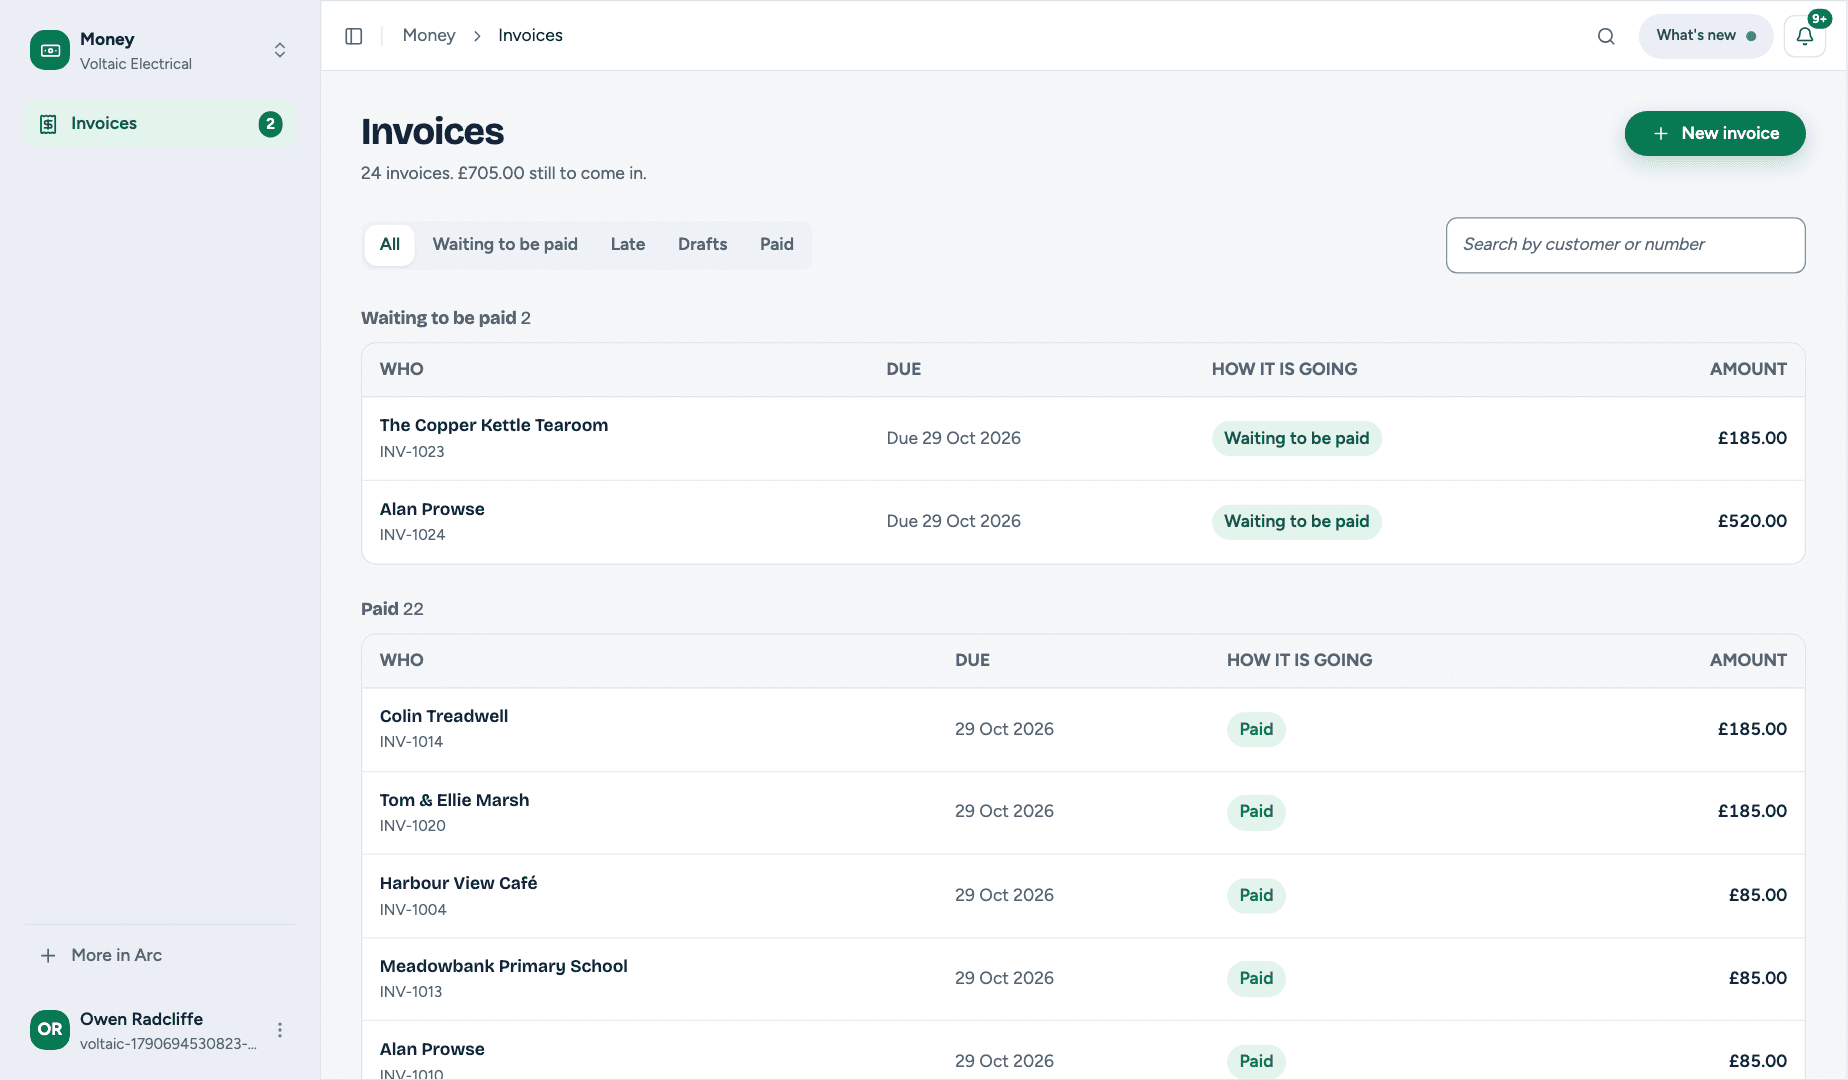
Task: Switch to the Late tab
Action: pyautogui.click(x=628, y=245)
